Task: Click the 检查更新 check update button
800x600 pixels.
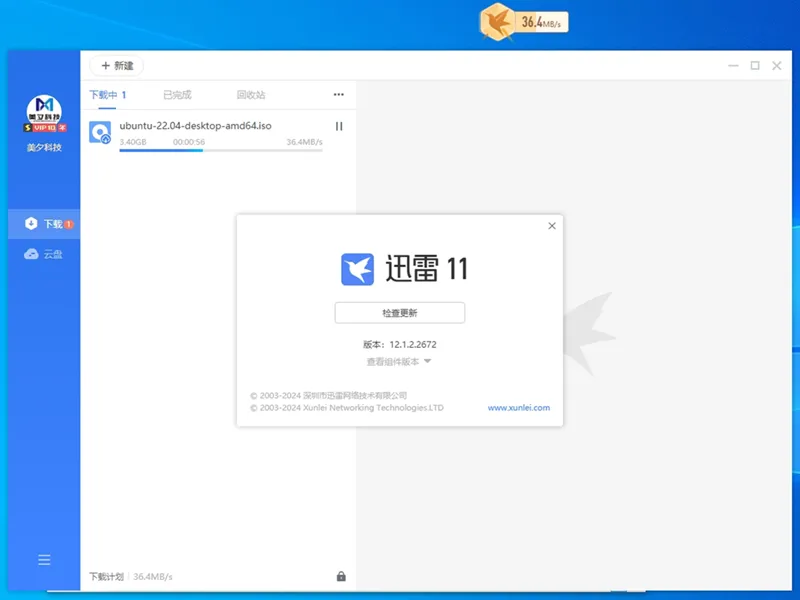Action: pos(399,313)
